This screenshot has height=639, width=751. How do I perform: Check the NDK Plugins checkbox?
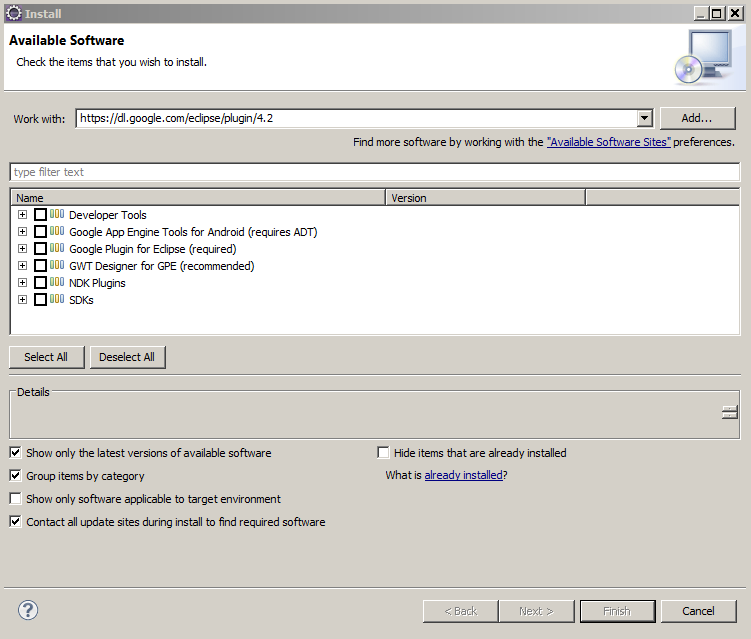[x=41, y=283]
